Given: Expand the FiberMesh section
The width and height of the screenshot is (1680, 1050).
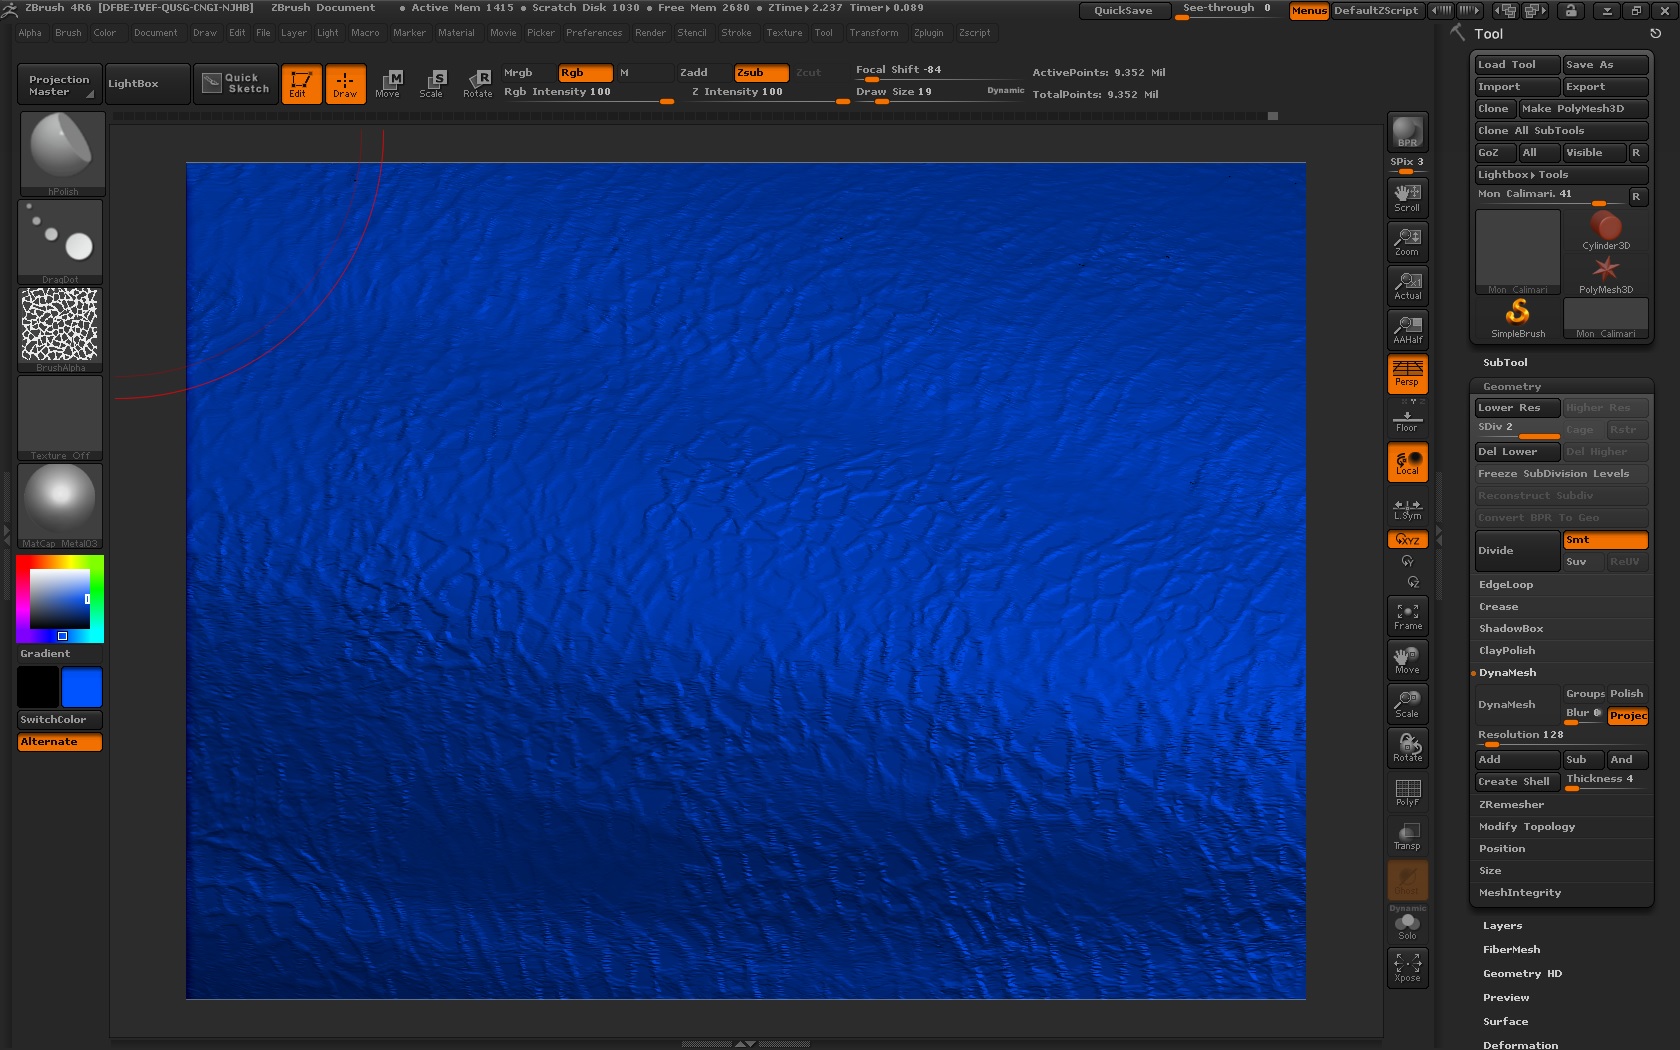Looking at the screenshot, I should (1511, 950).
